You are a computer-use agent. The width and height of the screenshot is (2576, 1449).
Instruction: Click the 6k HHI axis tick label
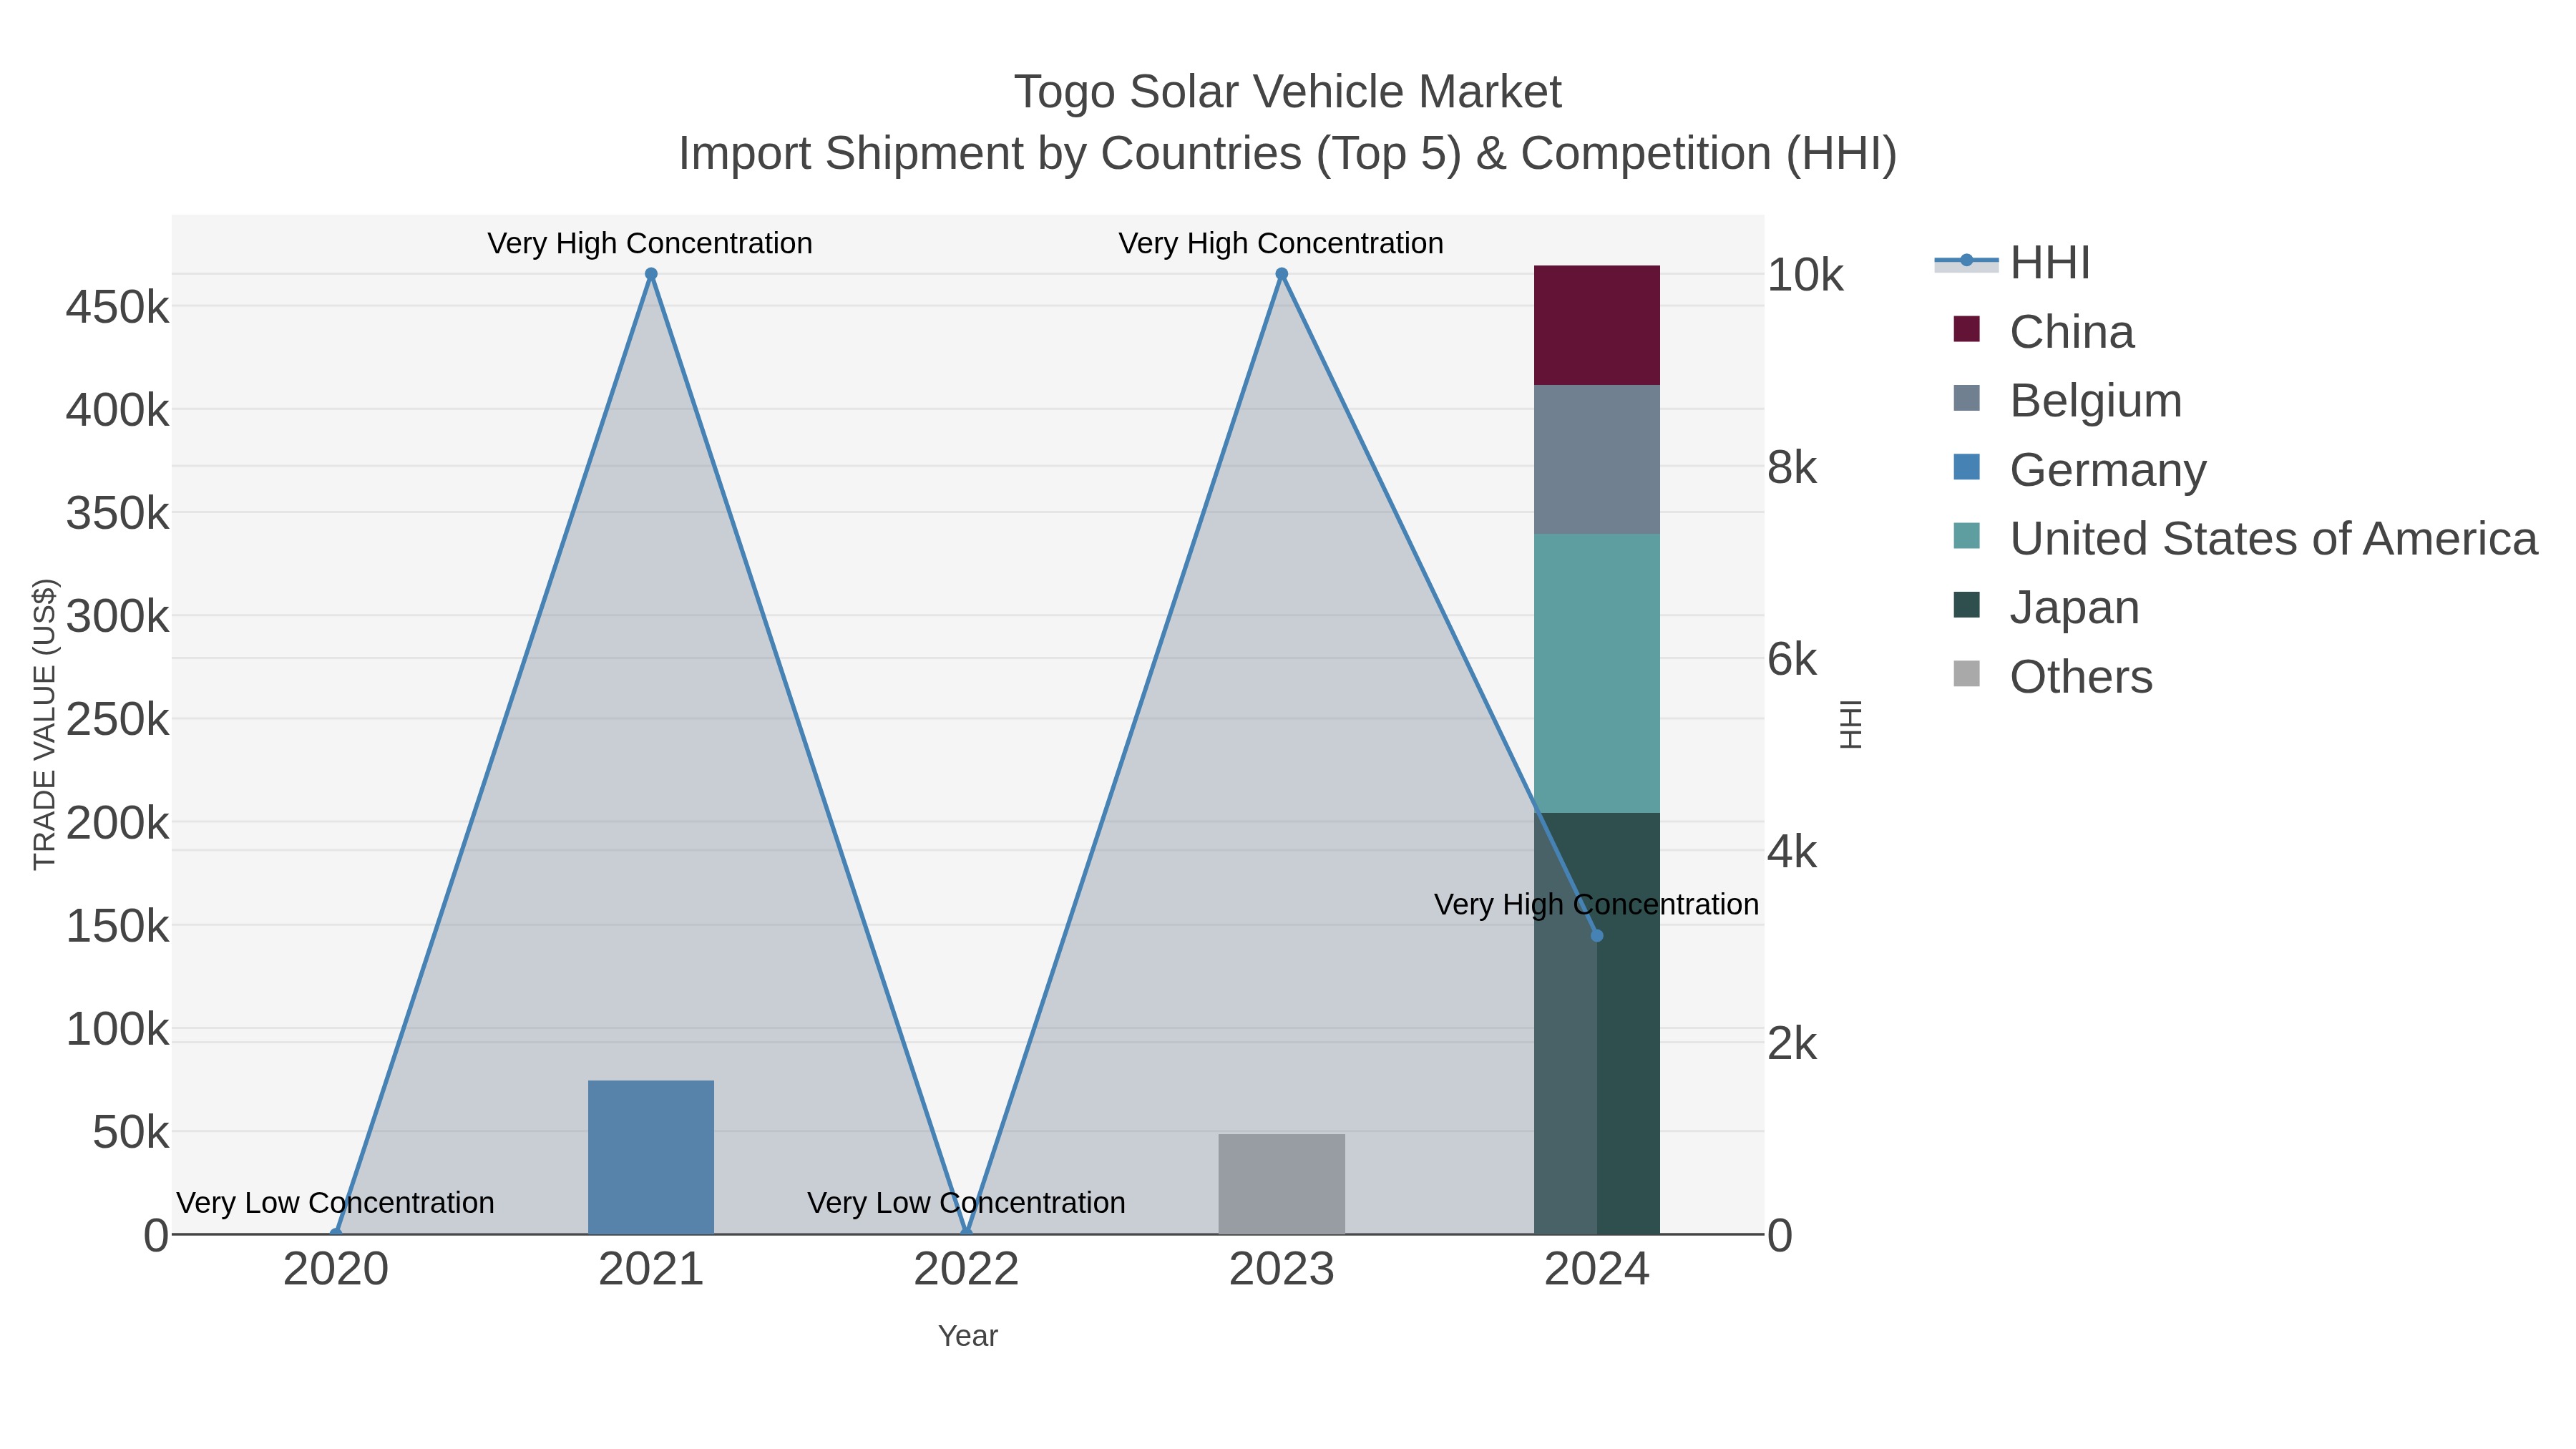[1792, 659]
